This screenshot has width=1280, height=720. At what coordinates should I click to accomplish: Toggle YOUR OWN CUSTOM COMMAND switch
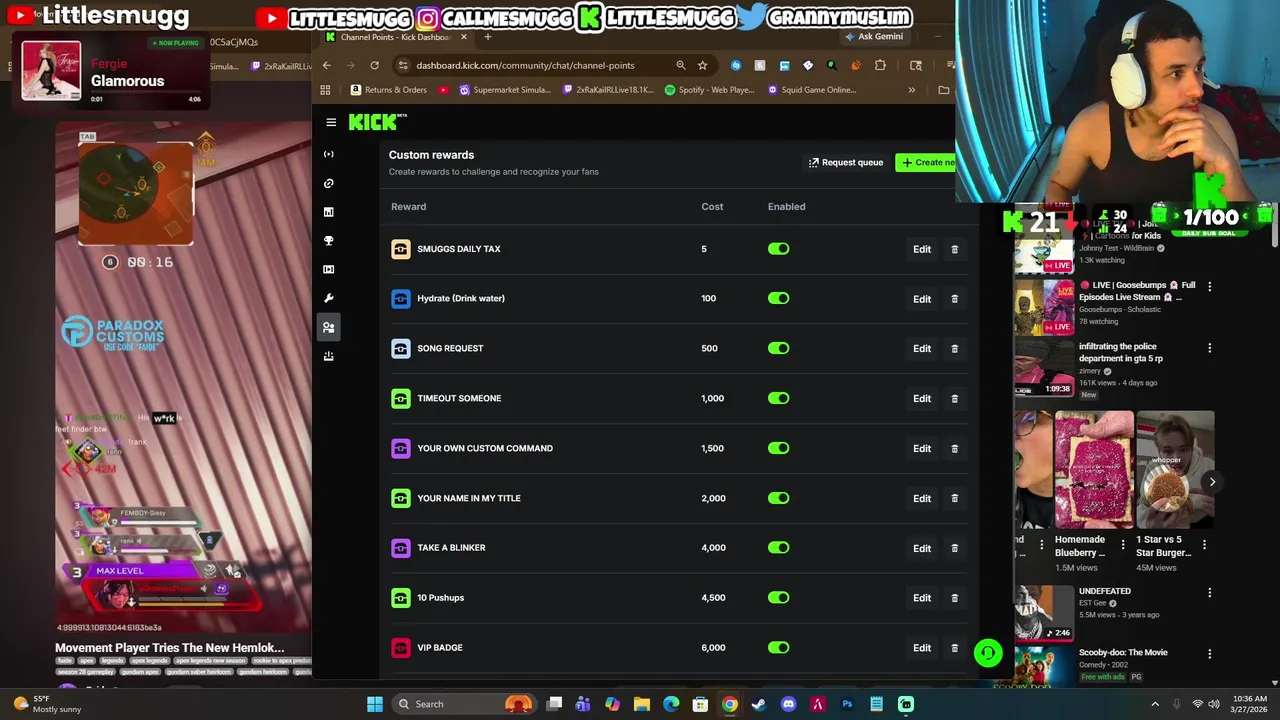pos(778,448)
